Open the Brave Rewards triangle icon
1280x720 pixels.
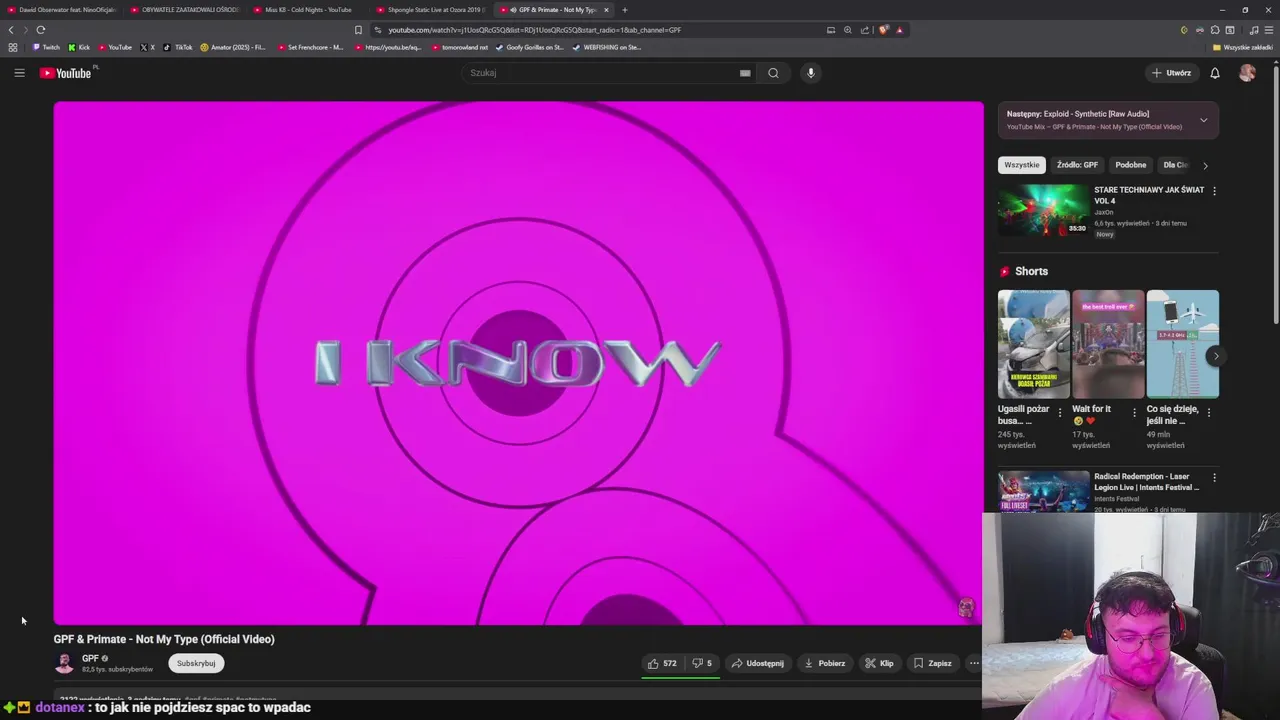[899, 30]
